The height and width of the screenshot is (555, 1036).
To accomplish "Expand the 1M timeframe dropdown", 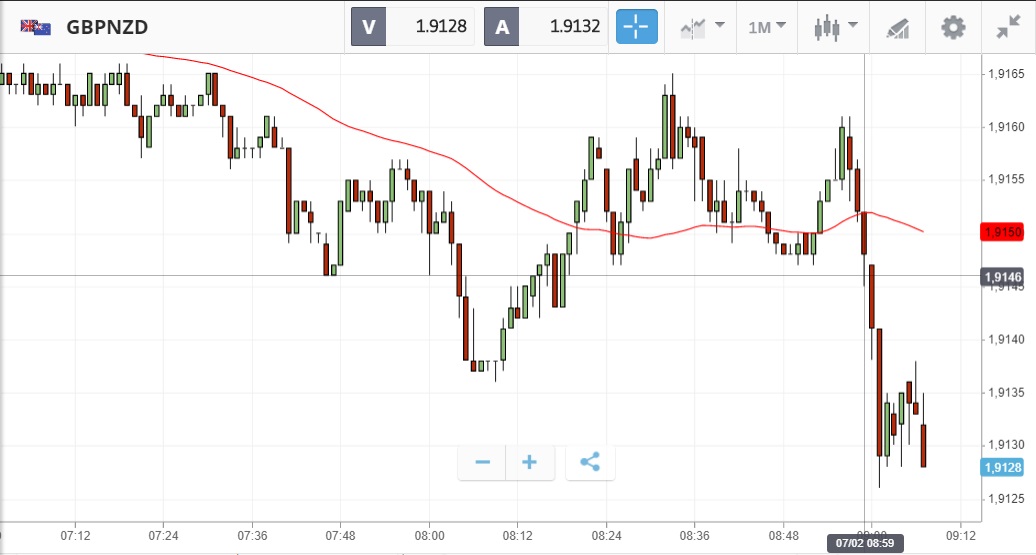I will [767, 27].
